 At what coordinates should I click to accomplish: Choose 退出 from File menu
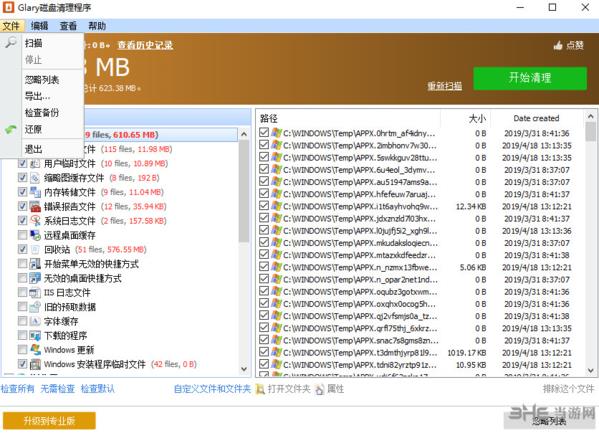[34, 149]
